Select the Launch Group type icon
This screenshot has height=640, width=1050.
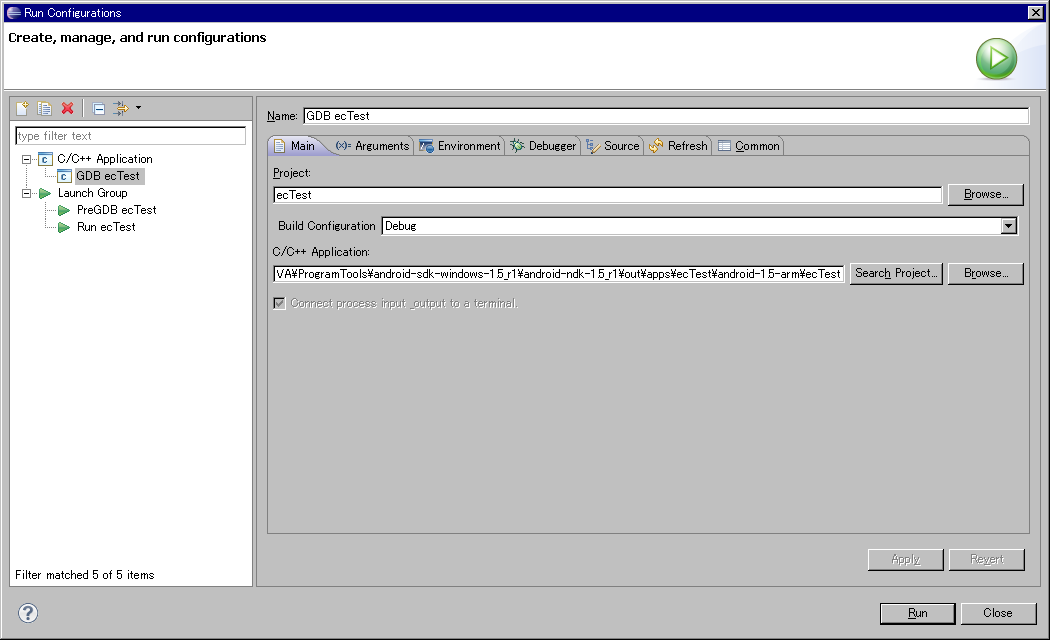point(45,193)
